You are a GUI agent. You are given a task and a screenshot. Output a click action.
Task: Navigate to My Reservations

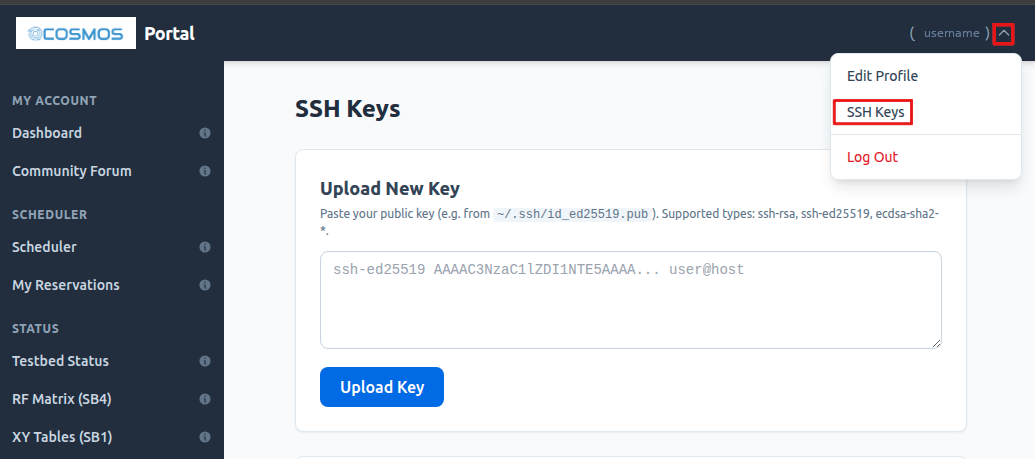coord(66,285)
